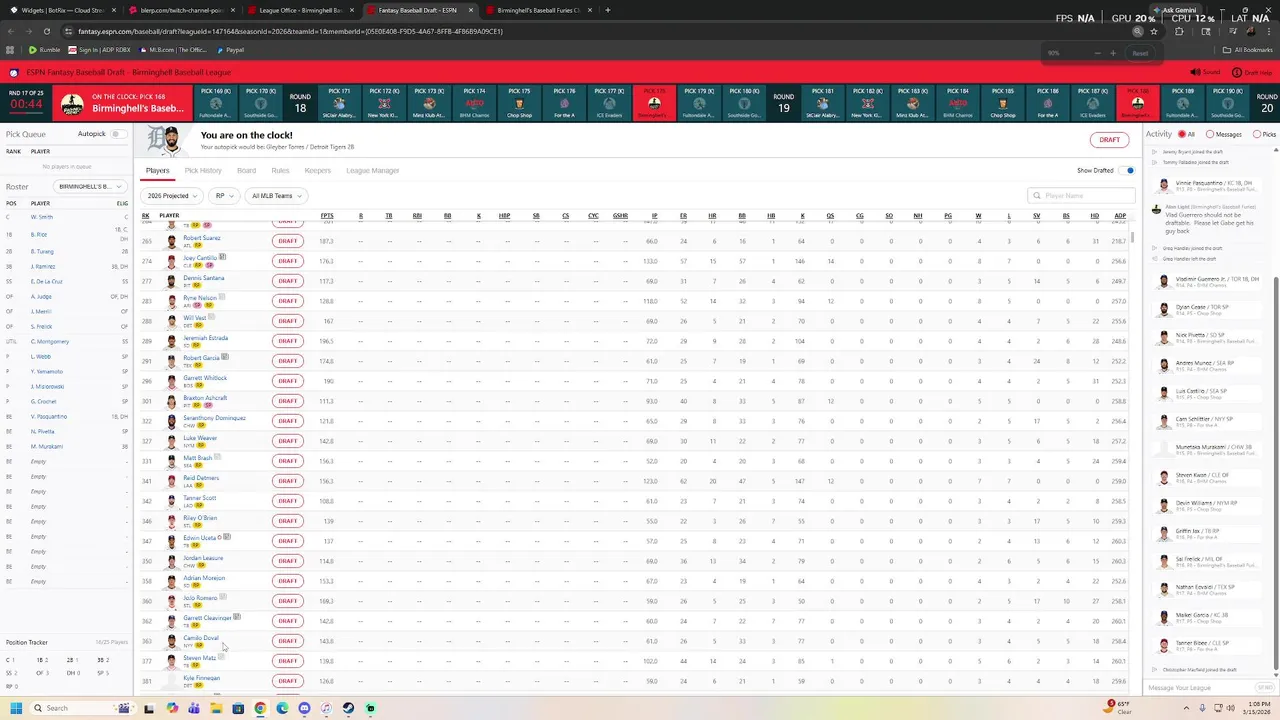Toggle the Autopick switch

click(118, 134)
